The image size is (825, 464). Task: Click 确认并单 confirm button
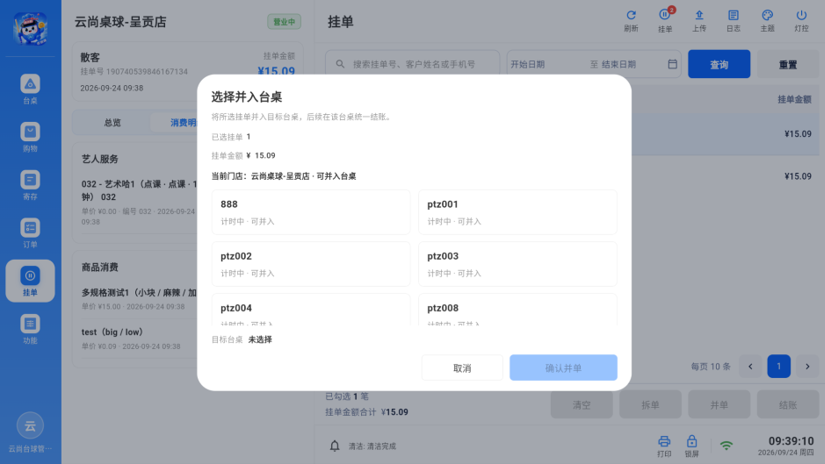pyautogui.click(x=564, y=368)
